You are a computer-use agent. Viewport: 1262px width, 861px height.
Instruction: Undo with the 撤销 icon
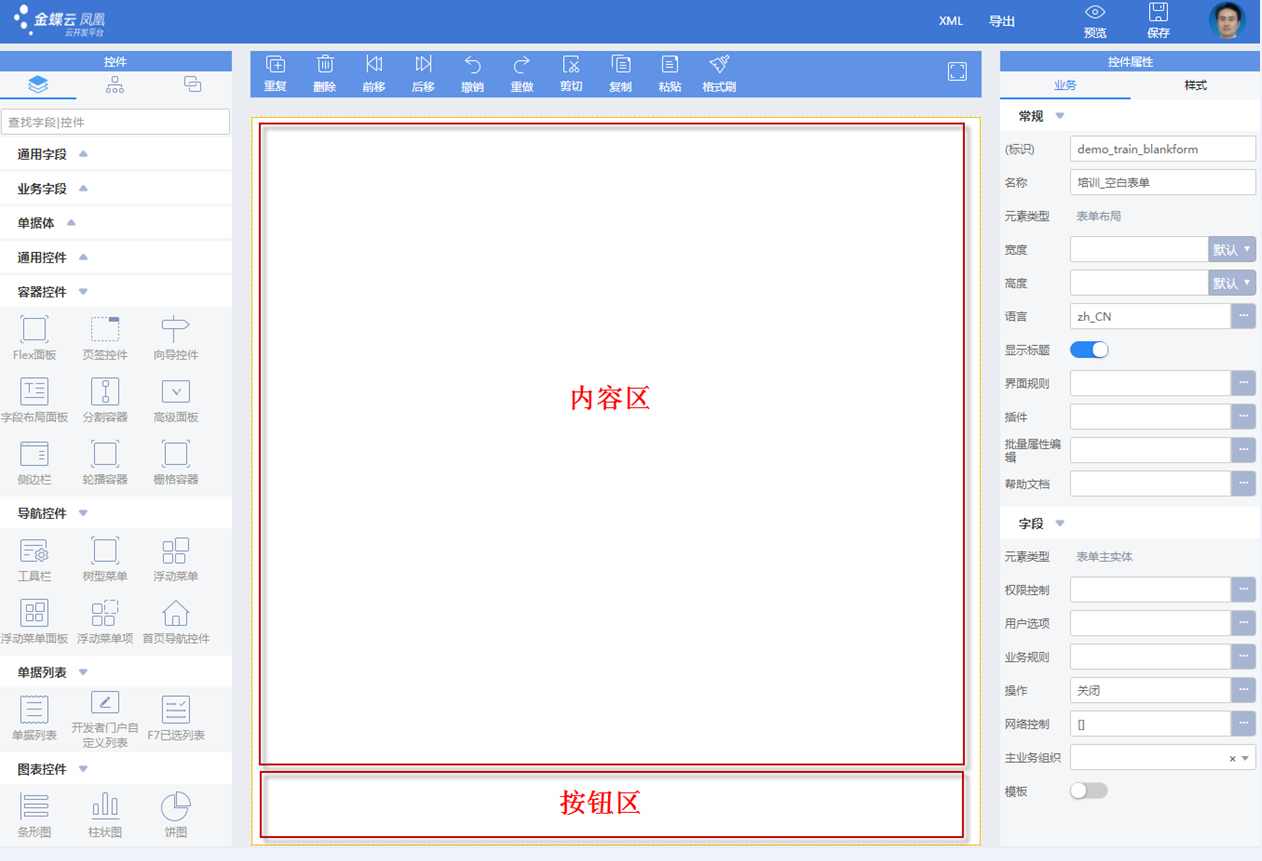[473, 65]
